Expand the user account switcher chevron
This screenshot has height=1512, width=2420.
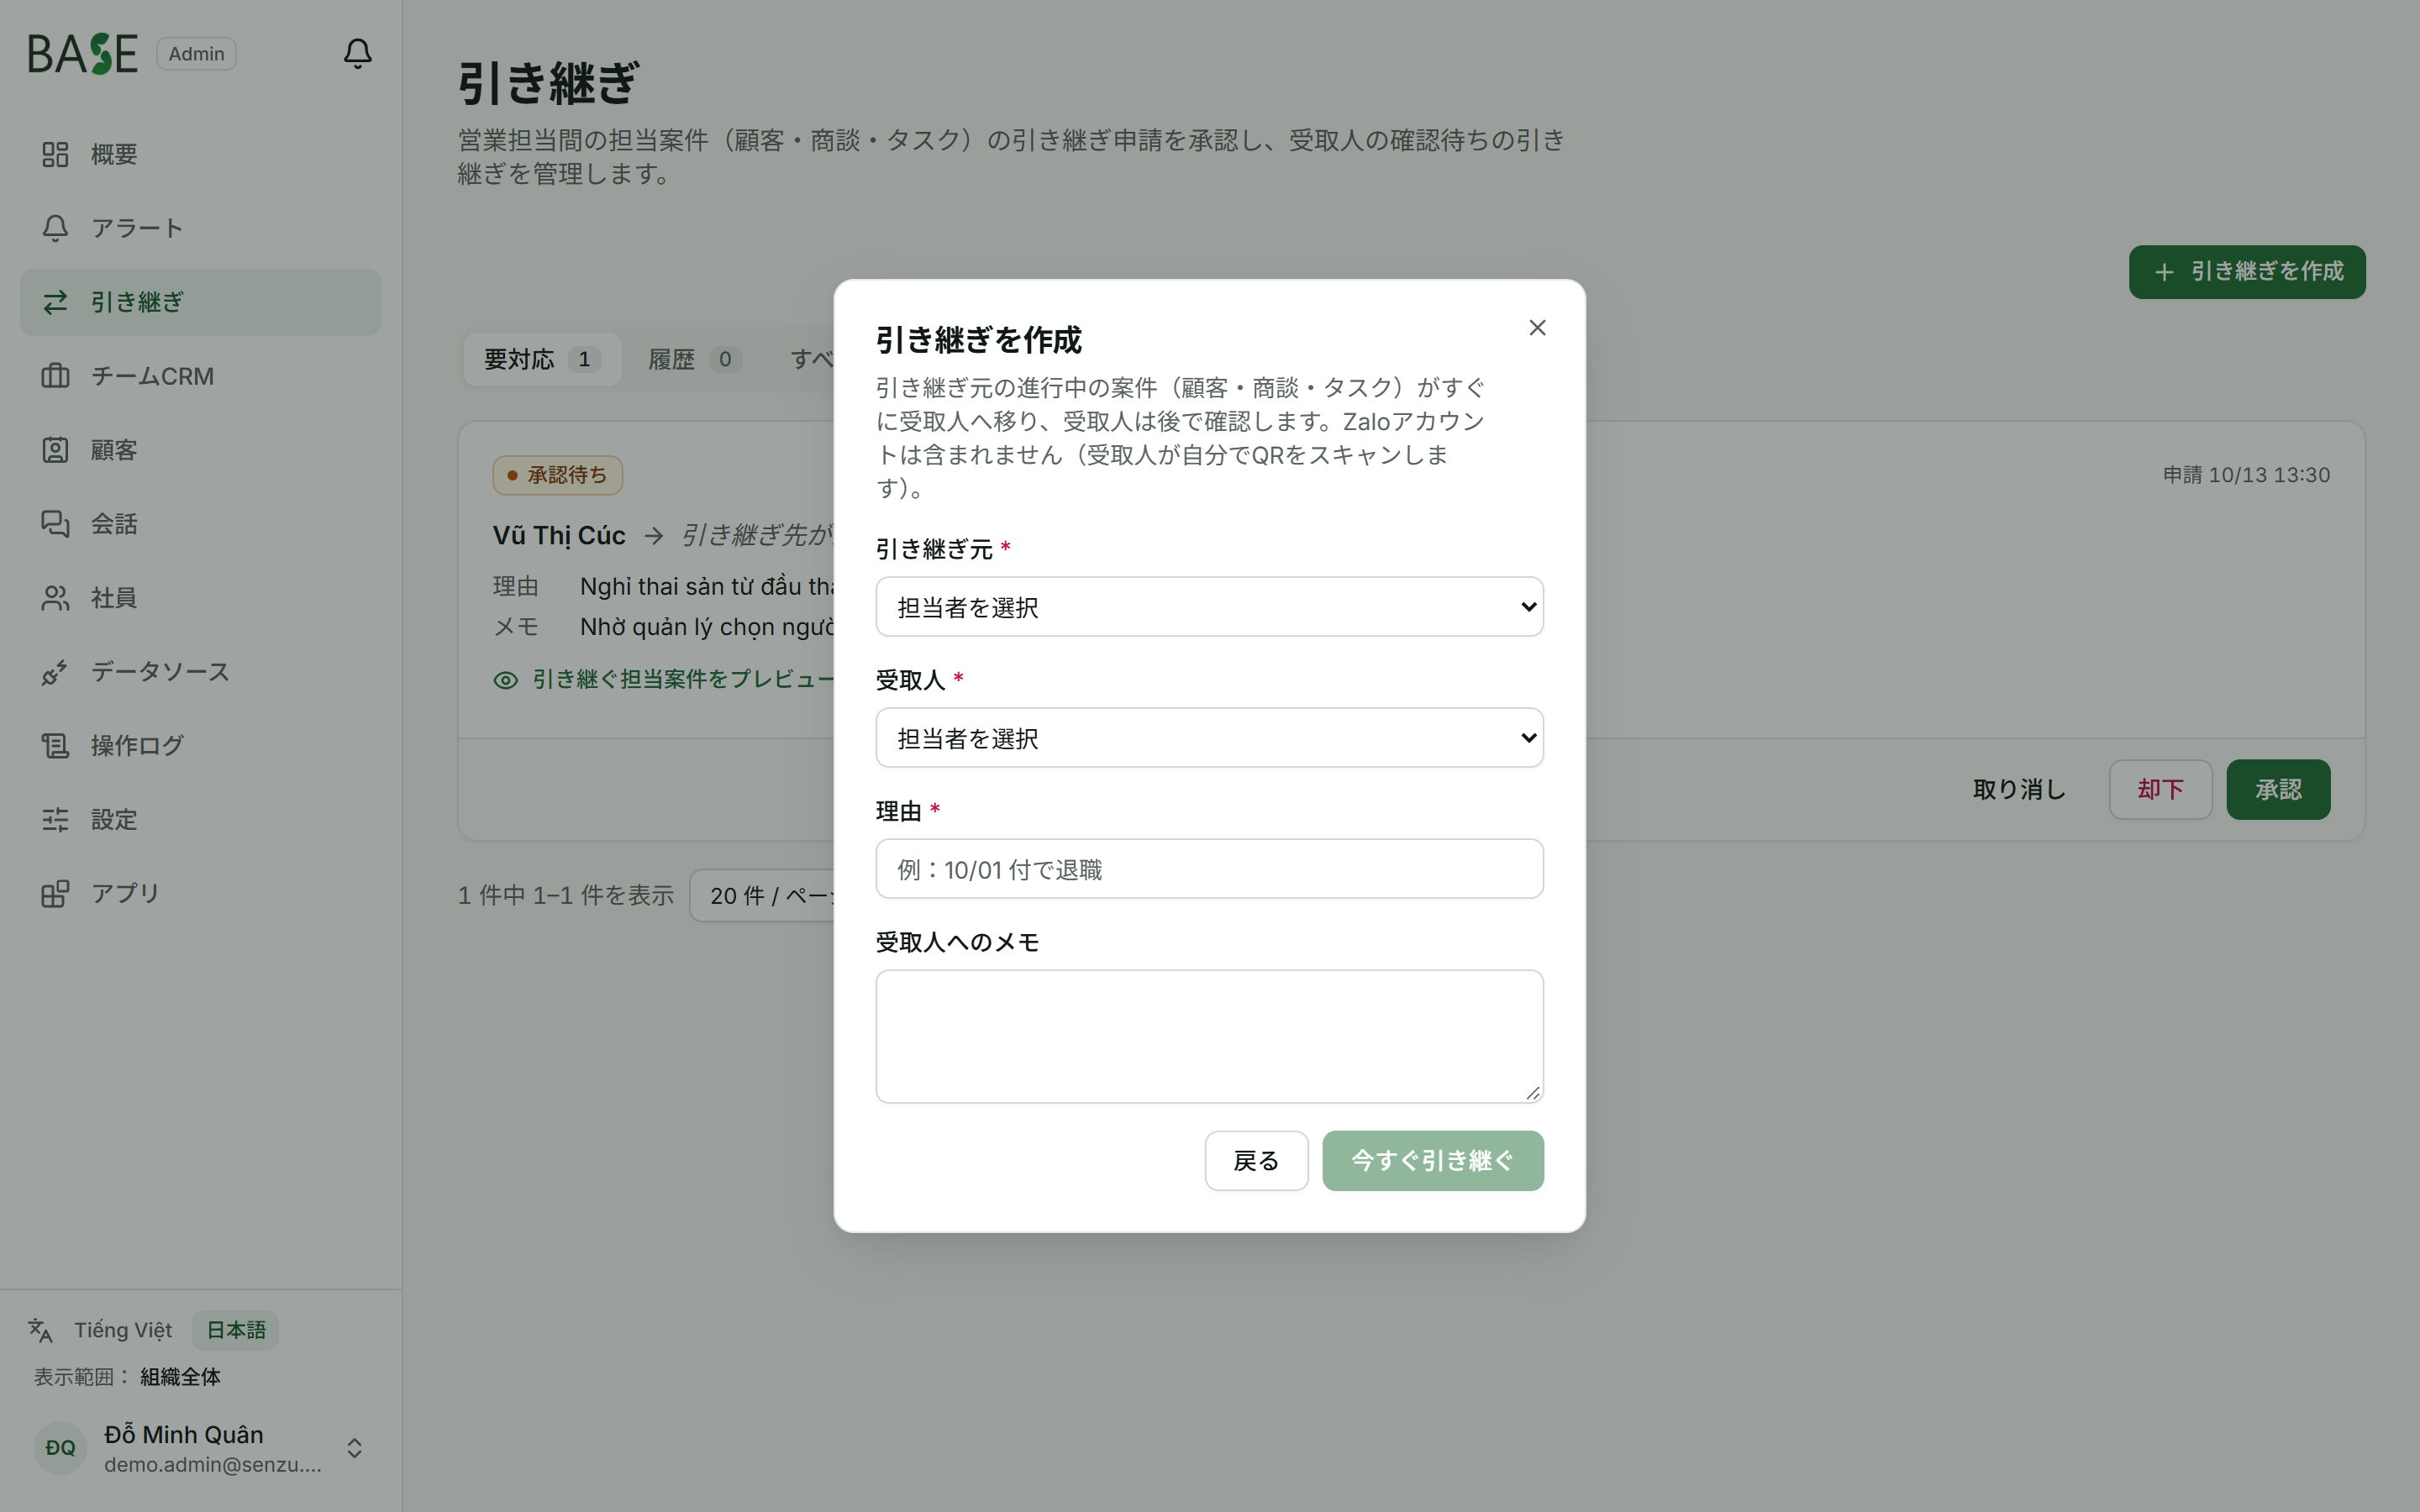tap(354, 1448)
